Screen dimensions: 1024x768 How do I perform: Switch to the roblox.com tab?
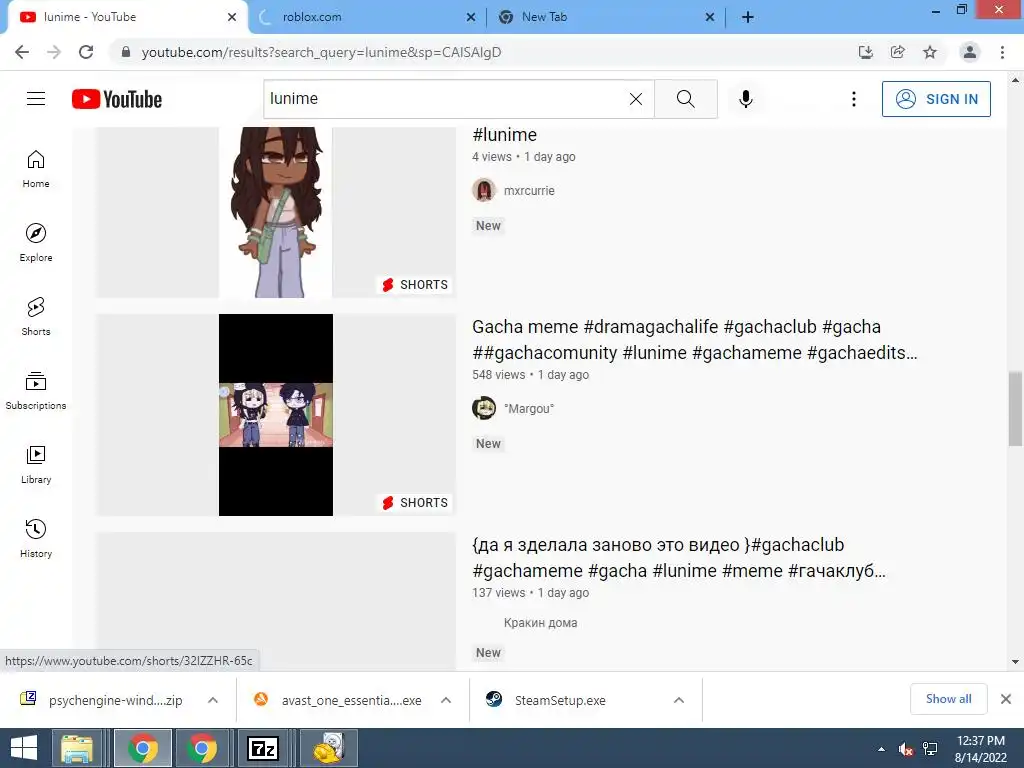[366, 17]
